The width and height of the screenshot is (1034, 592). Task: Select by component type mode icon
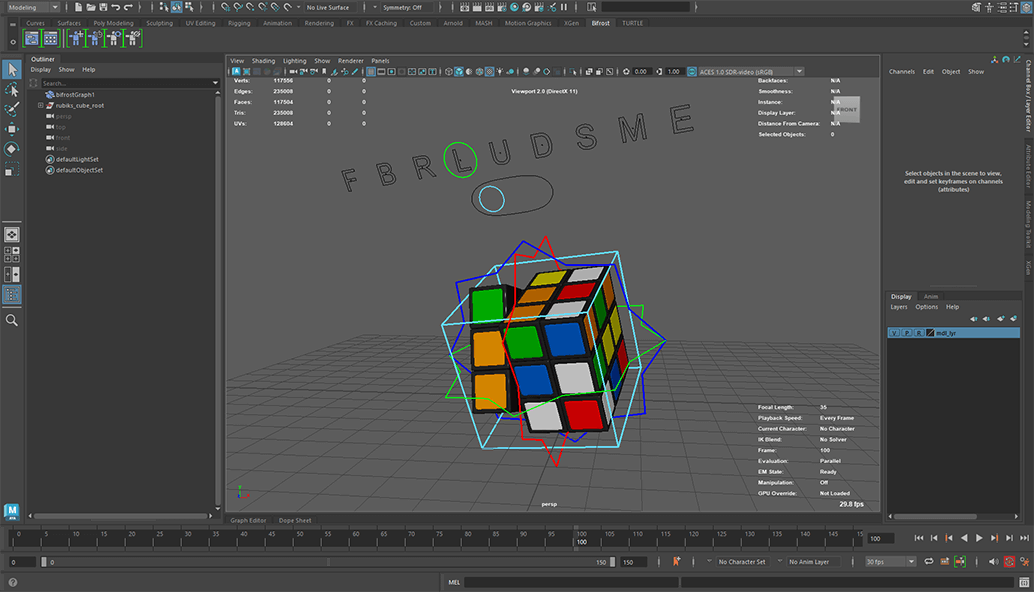pyautogui.click(x=189, y=7)
